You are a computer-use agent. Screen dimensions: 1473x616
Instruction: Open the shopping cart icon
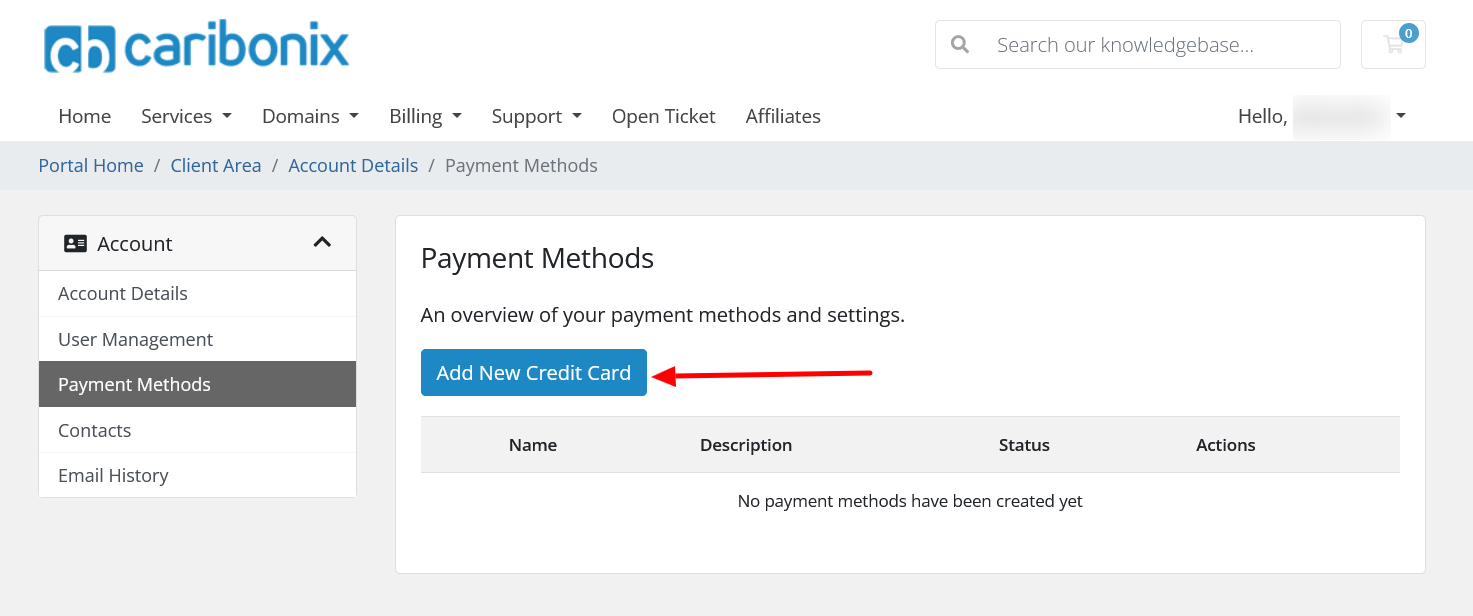(1393, 45)
